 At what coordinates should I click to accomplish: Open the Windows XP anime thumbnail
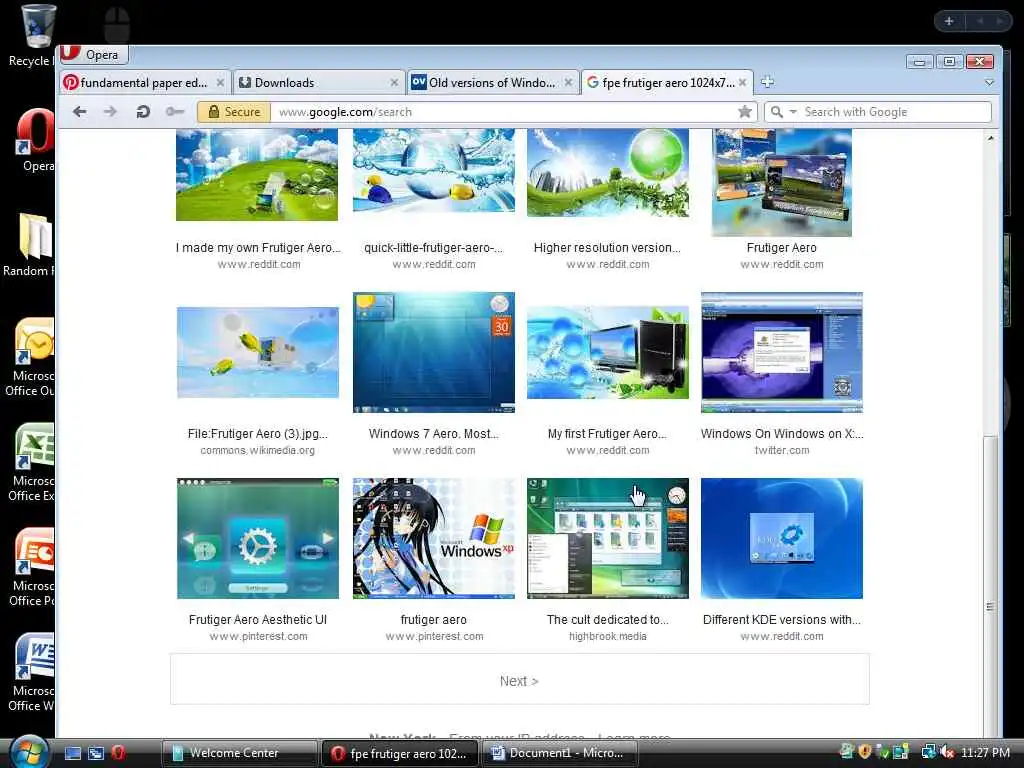pos(434,538)
